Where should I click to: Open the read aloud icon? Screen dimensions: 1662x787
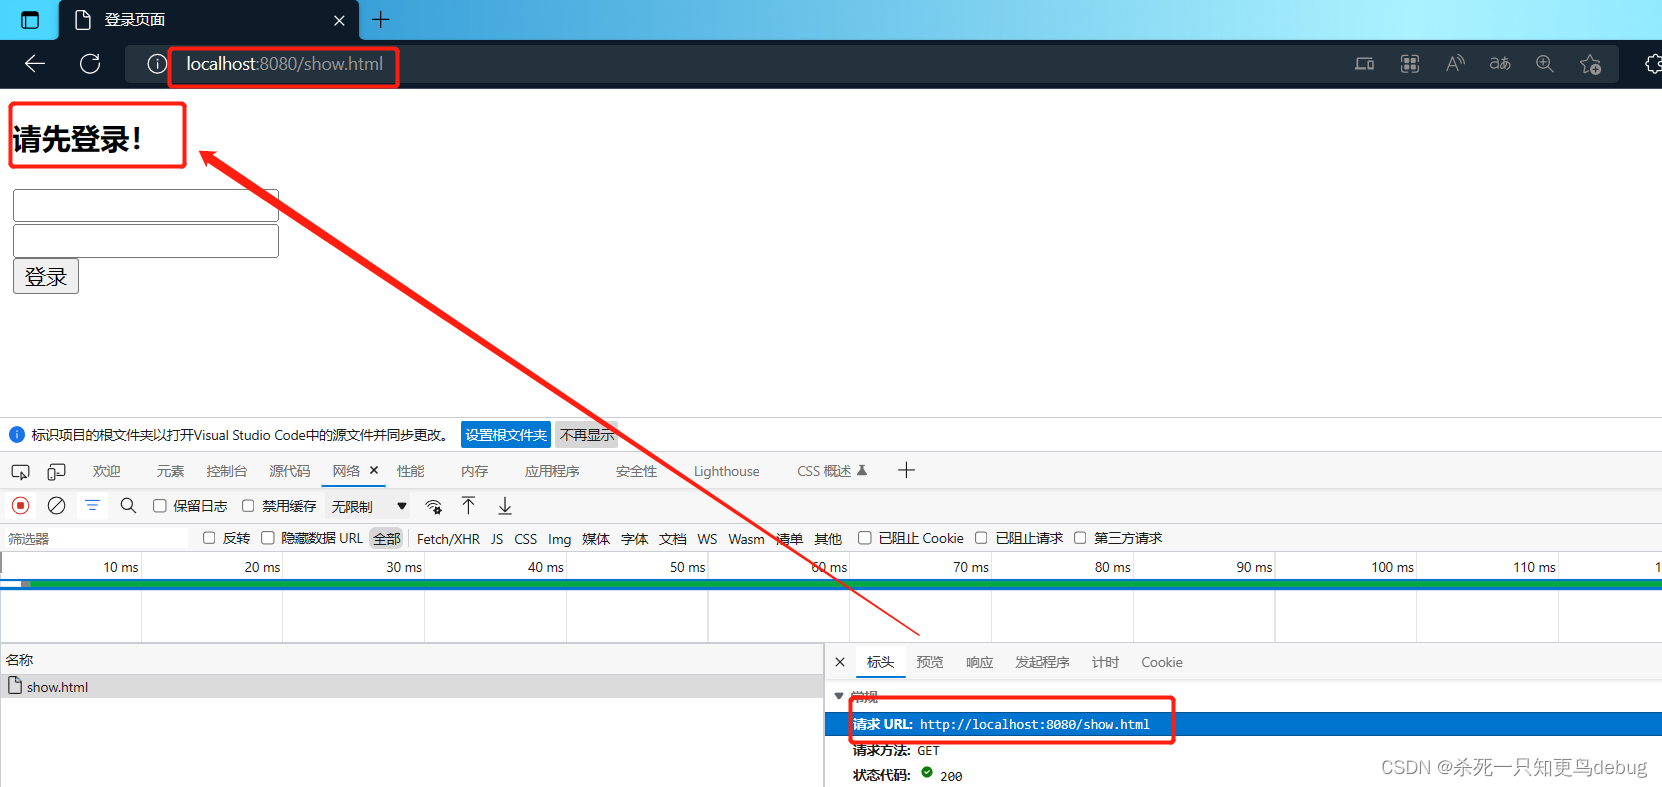[1455, 64]
